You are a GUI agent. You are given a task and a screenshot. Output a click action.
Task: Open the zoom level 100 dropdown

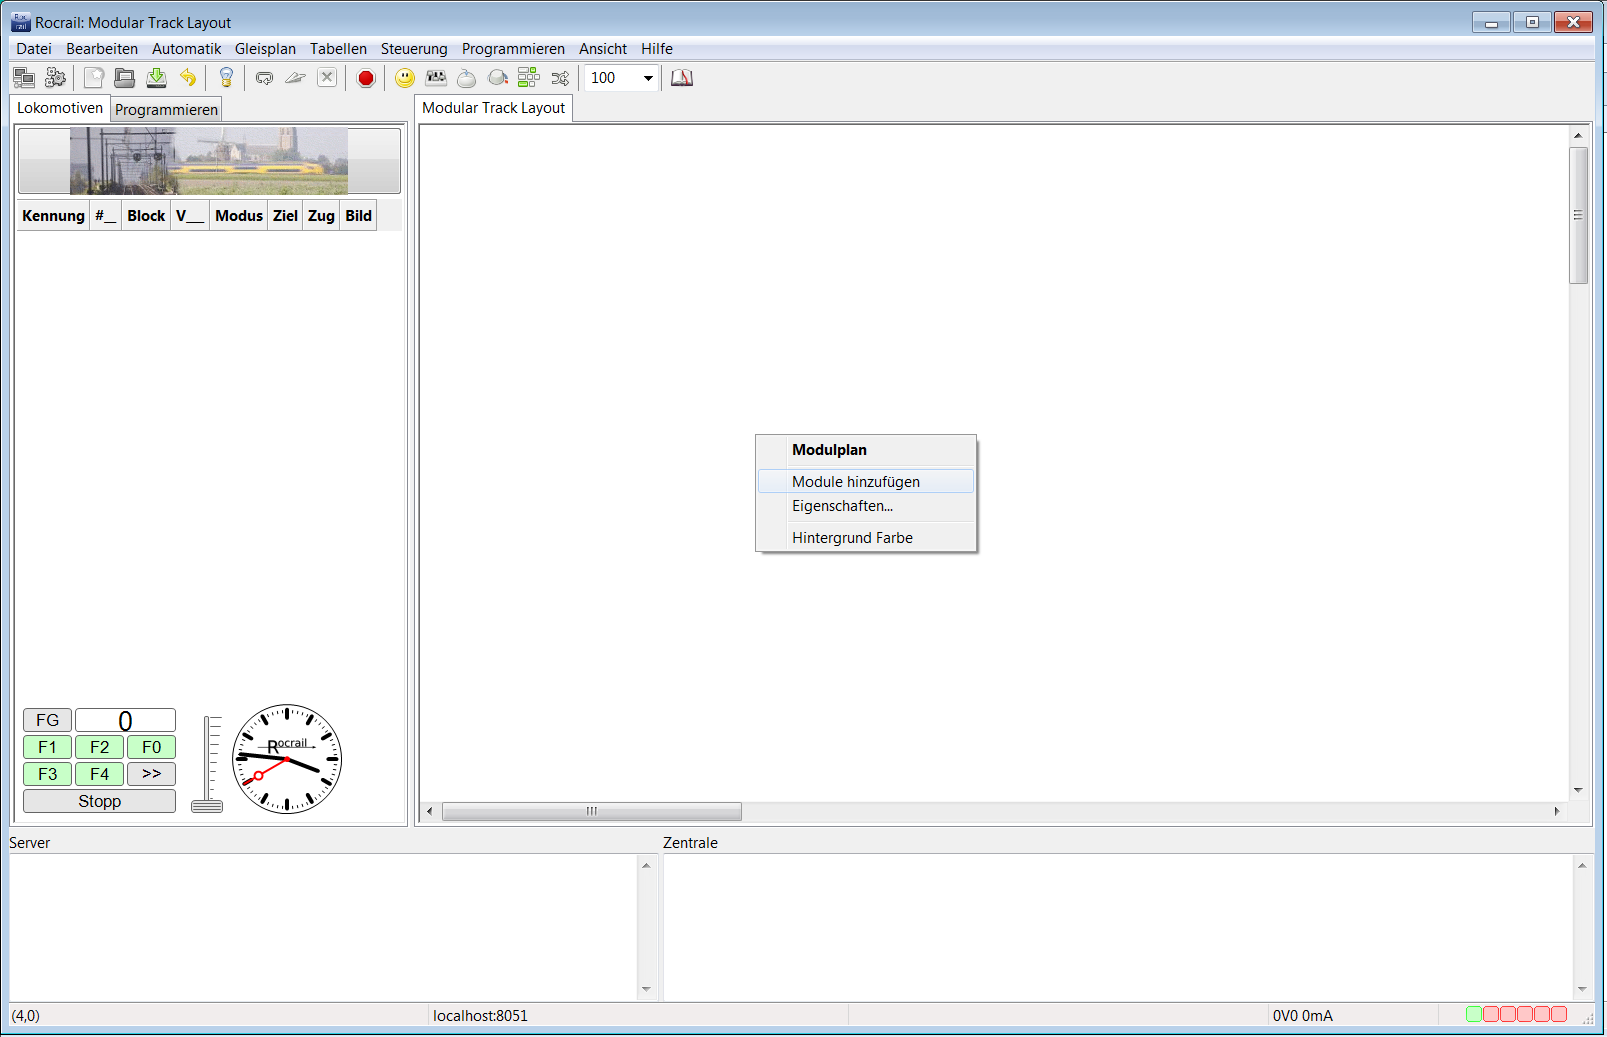pos(648,78)
